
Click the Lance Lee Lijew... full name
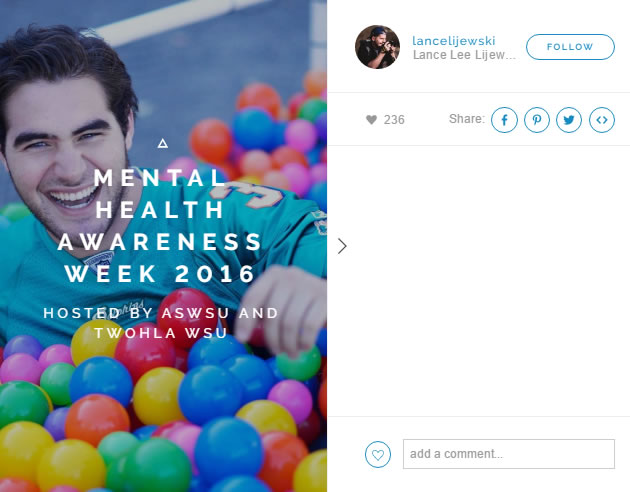[x=464, y=55]
